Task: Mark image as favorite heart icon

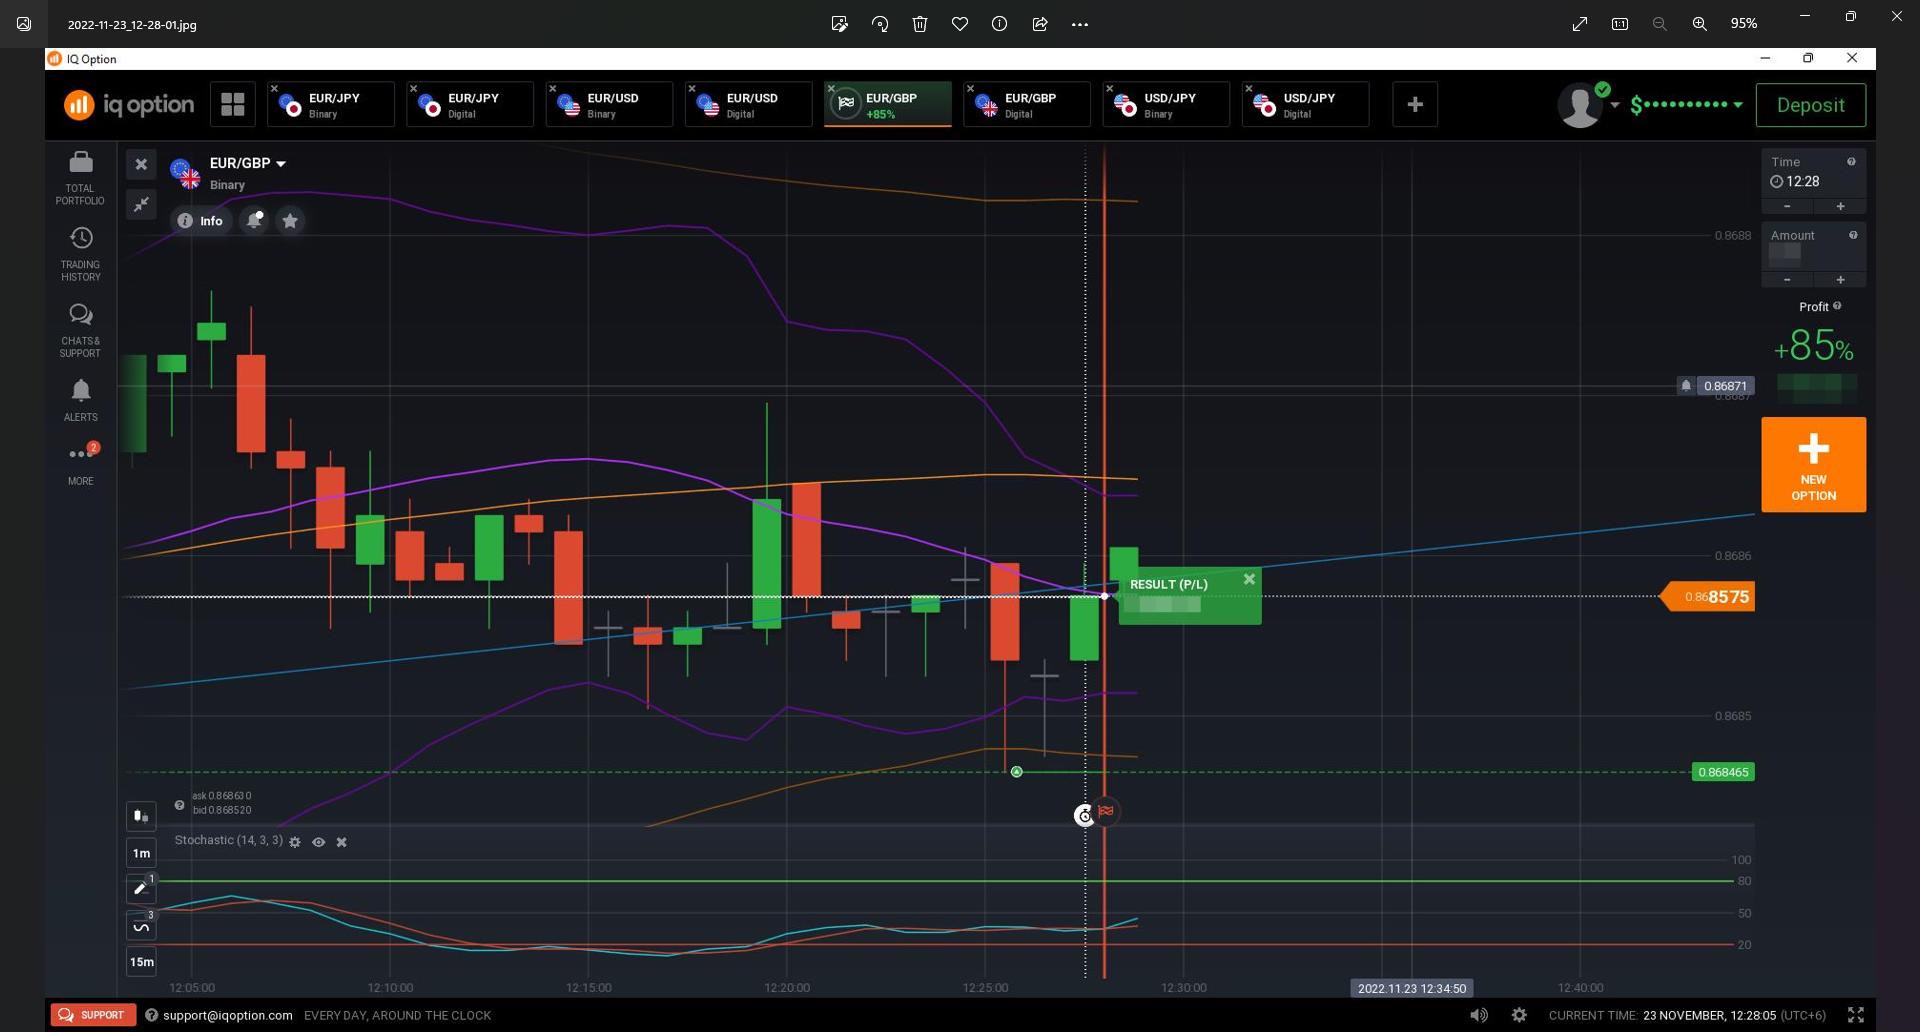Action: (x=960, y=24)
